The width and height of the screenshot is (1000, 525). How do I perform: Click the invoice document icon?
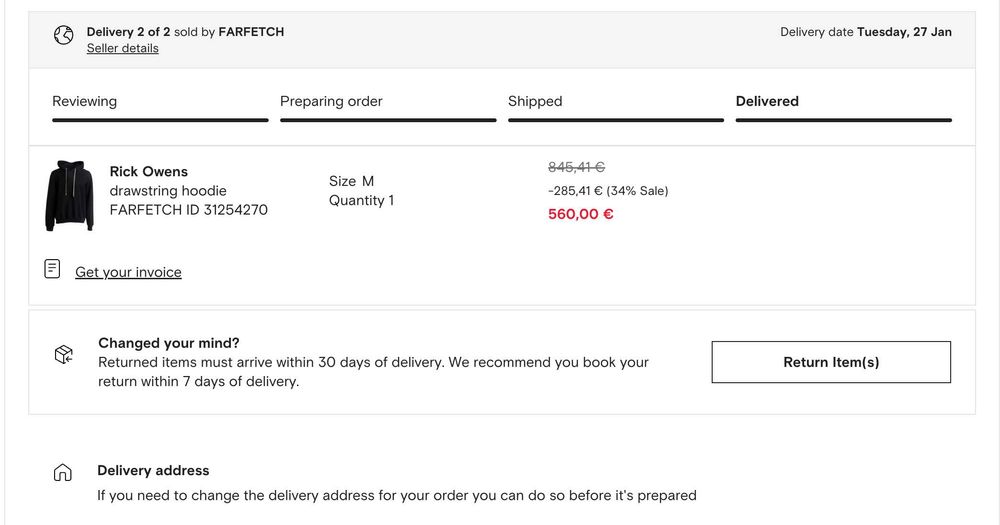[x=52, y=269]
